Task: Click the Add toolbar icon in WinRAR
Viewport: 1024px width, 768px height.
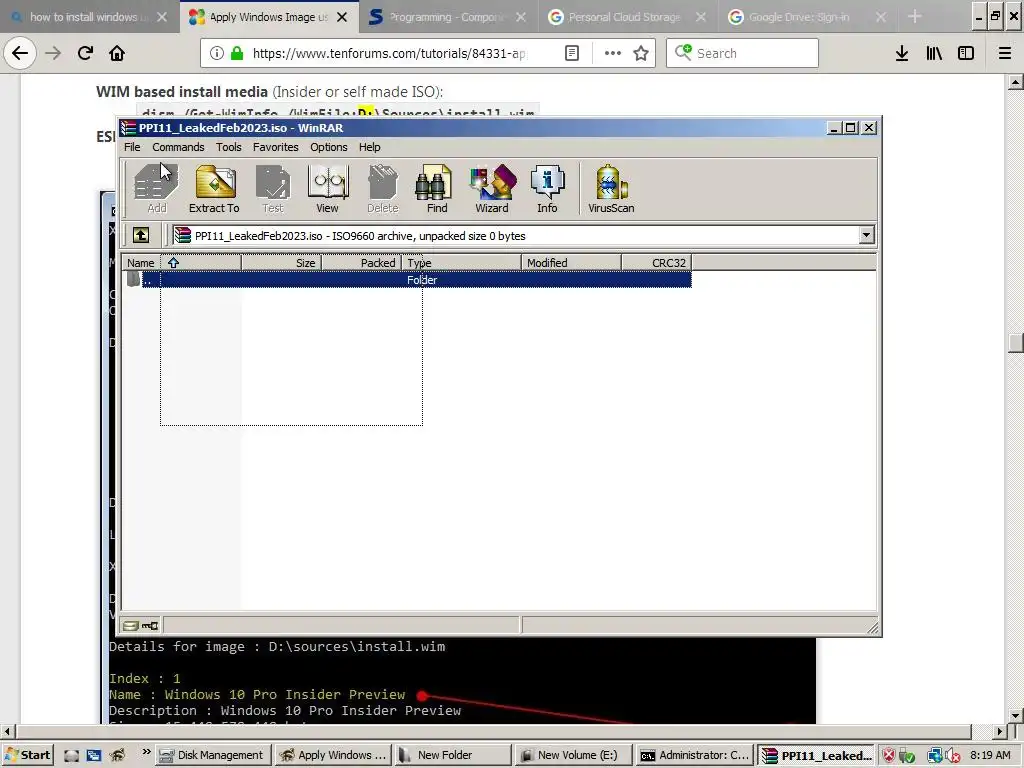Action: (156, 188)
